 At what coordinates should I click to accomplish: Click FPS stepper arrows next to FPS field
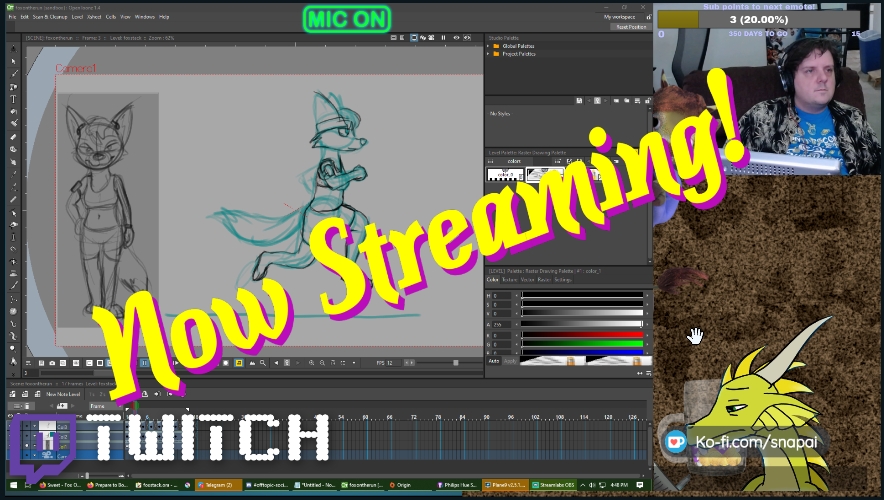(410, 363)
